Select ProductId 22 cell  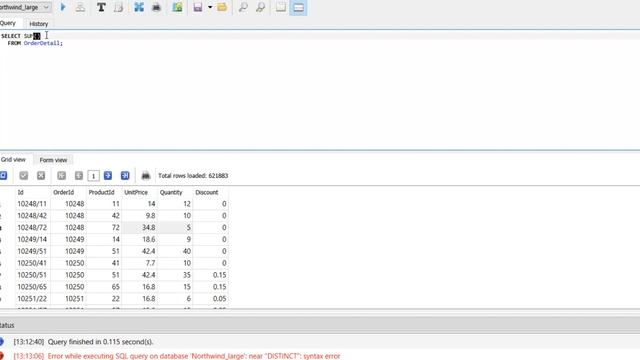click(x=104, y=298)
